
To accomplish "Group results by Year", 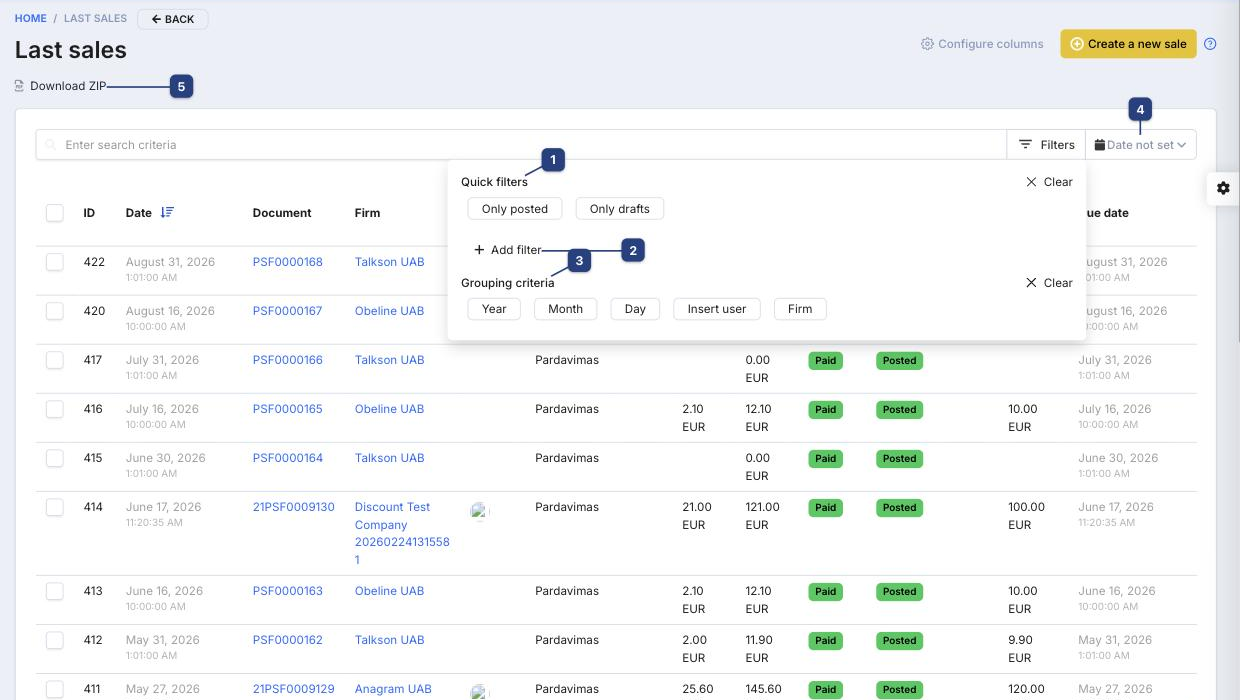I will coord(494,309).
